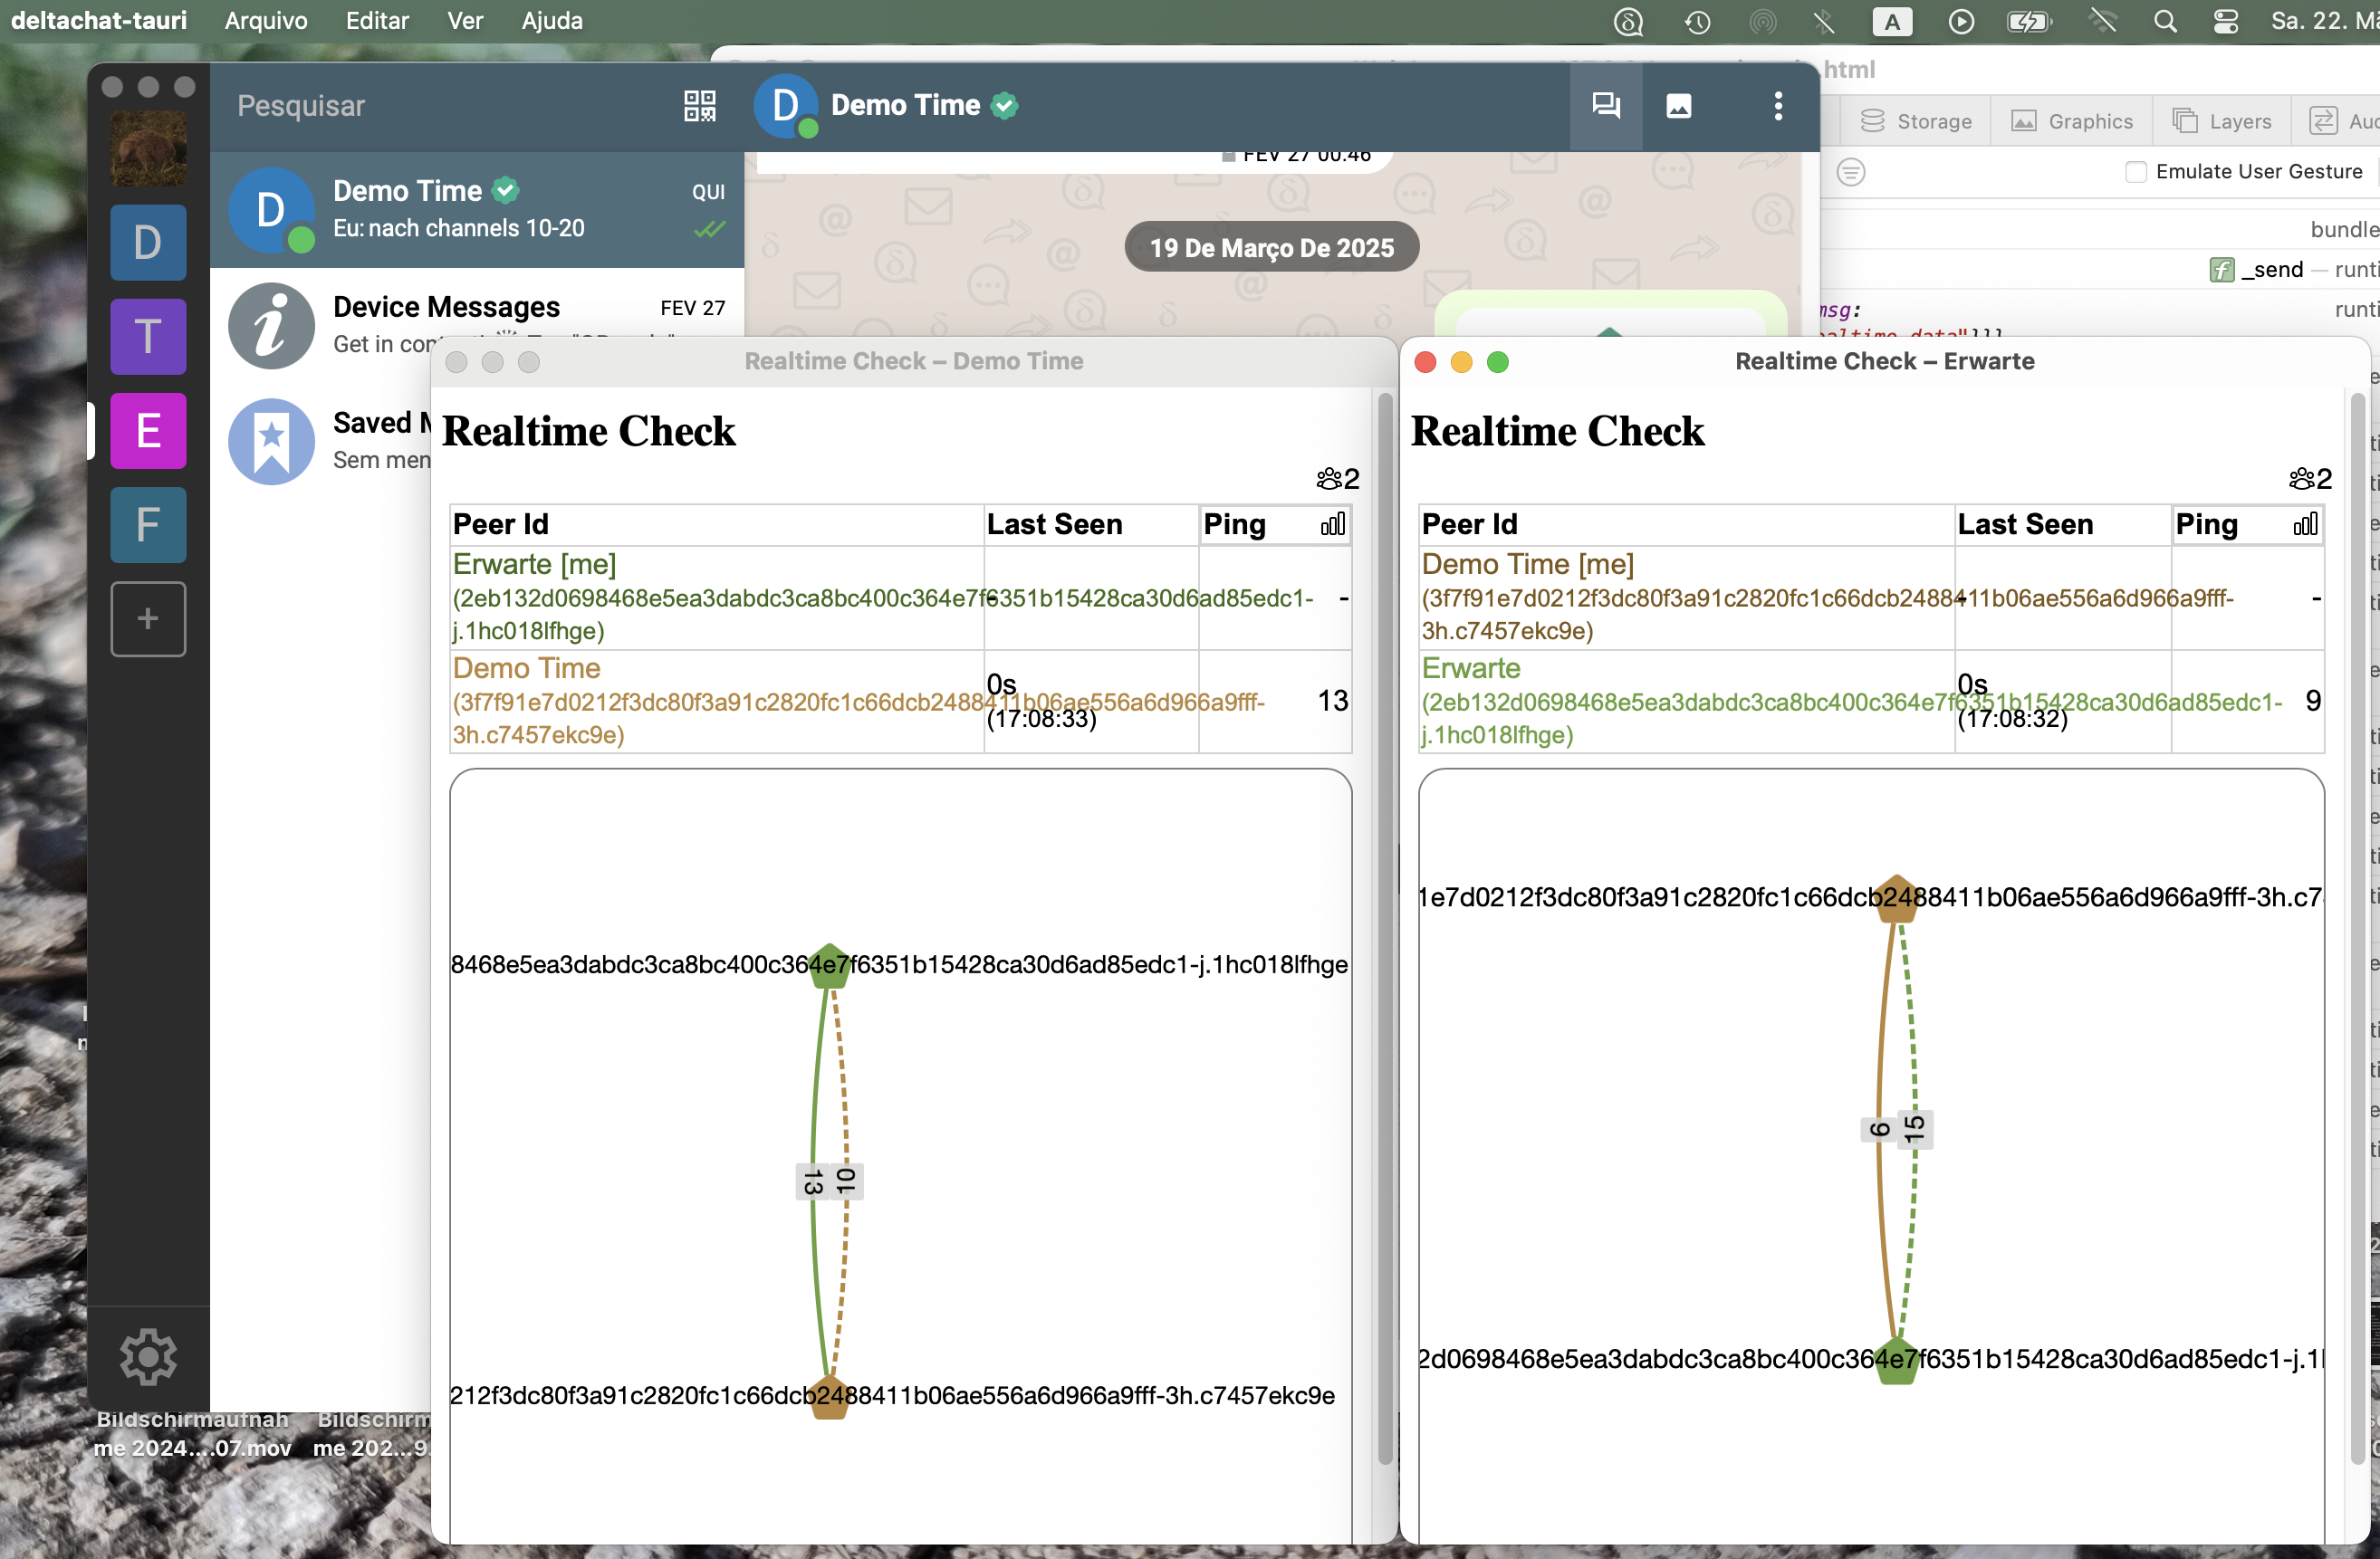Open the QR code scanner icon

(x=699, y=106)
